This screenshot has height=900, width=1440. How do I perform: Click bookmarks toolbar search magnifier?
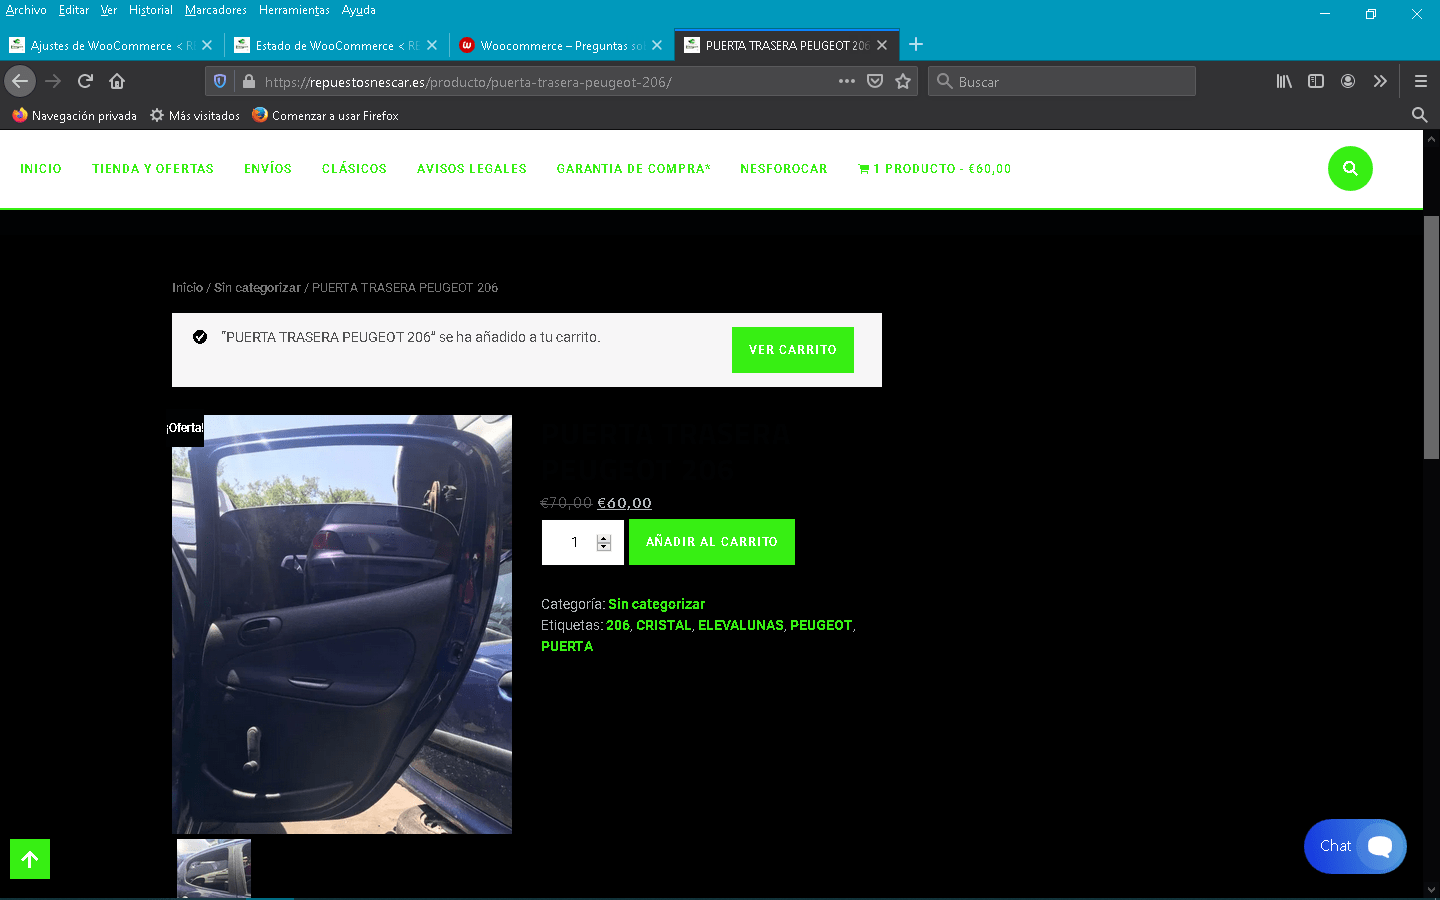1419,115
